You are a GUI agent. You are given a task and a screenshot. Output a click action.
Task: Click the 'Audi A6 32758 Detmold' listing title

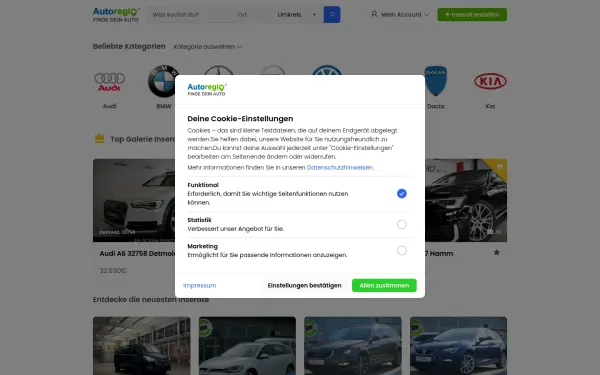[137, 253]
